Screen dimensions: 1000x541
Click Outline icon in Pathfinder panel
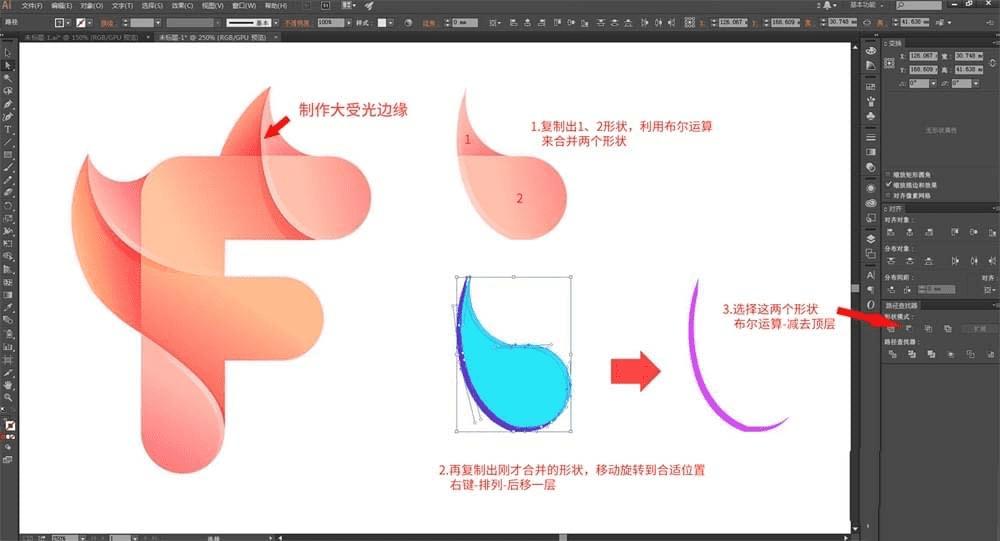(x=971, y=354)
